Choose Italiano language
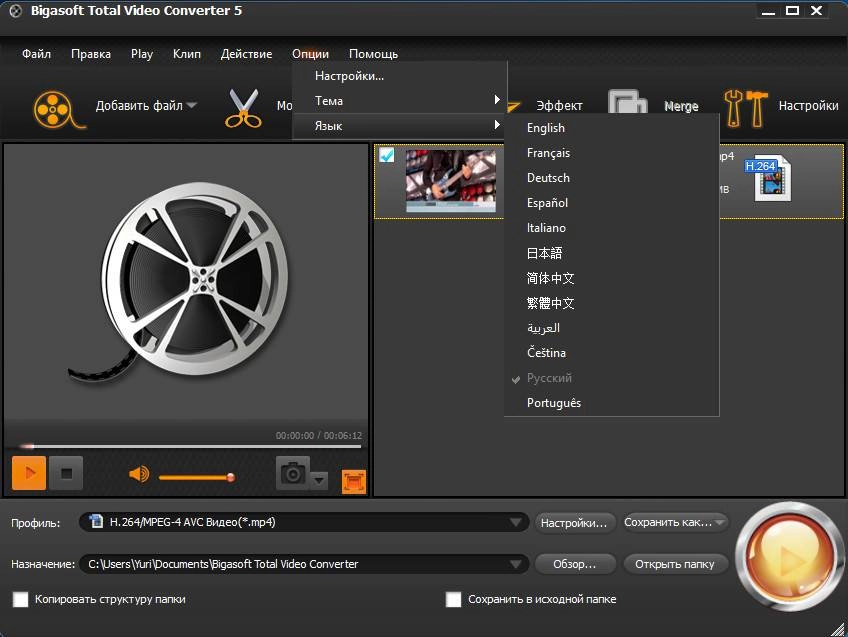 tap(611, 228)
